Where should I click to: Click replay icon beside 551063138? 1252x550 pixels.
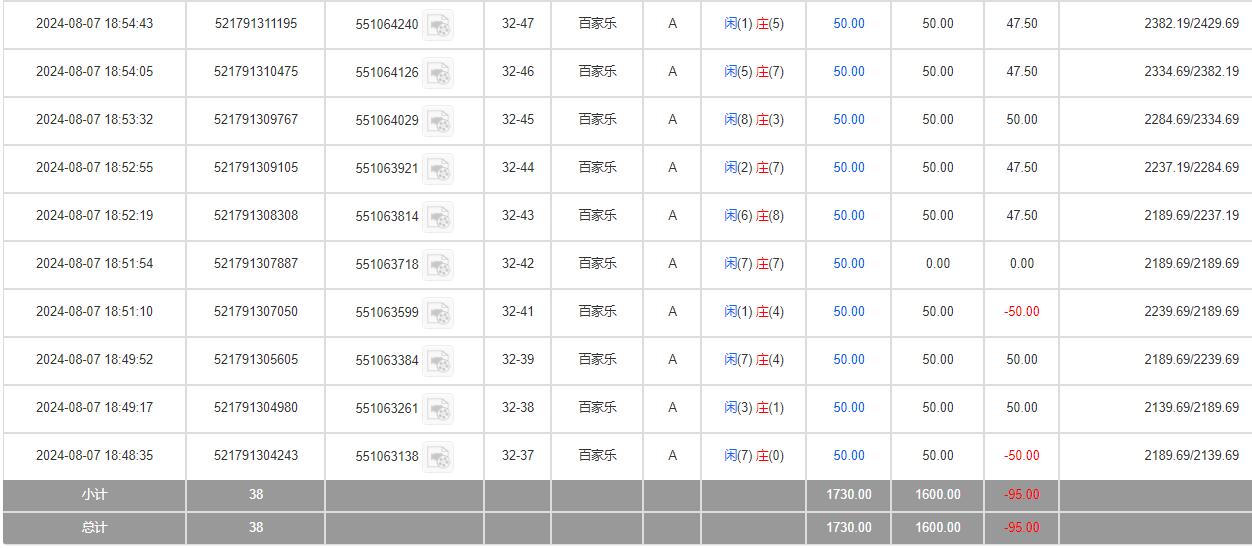pos(438,457)
